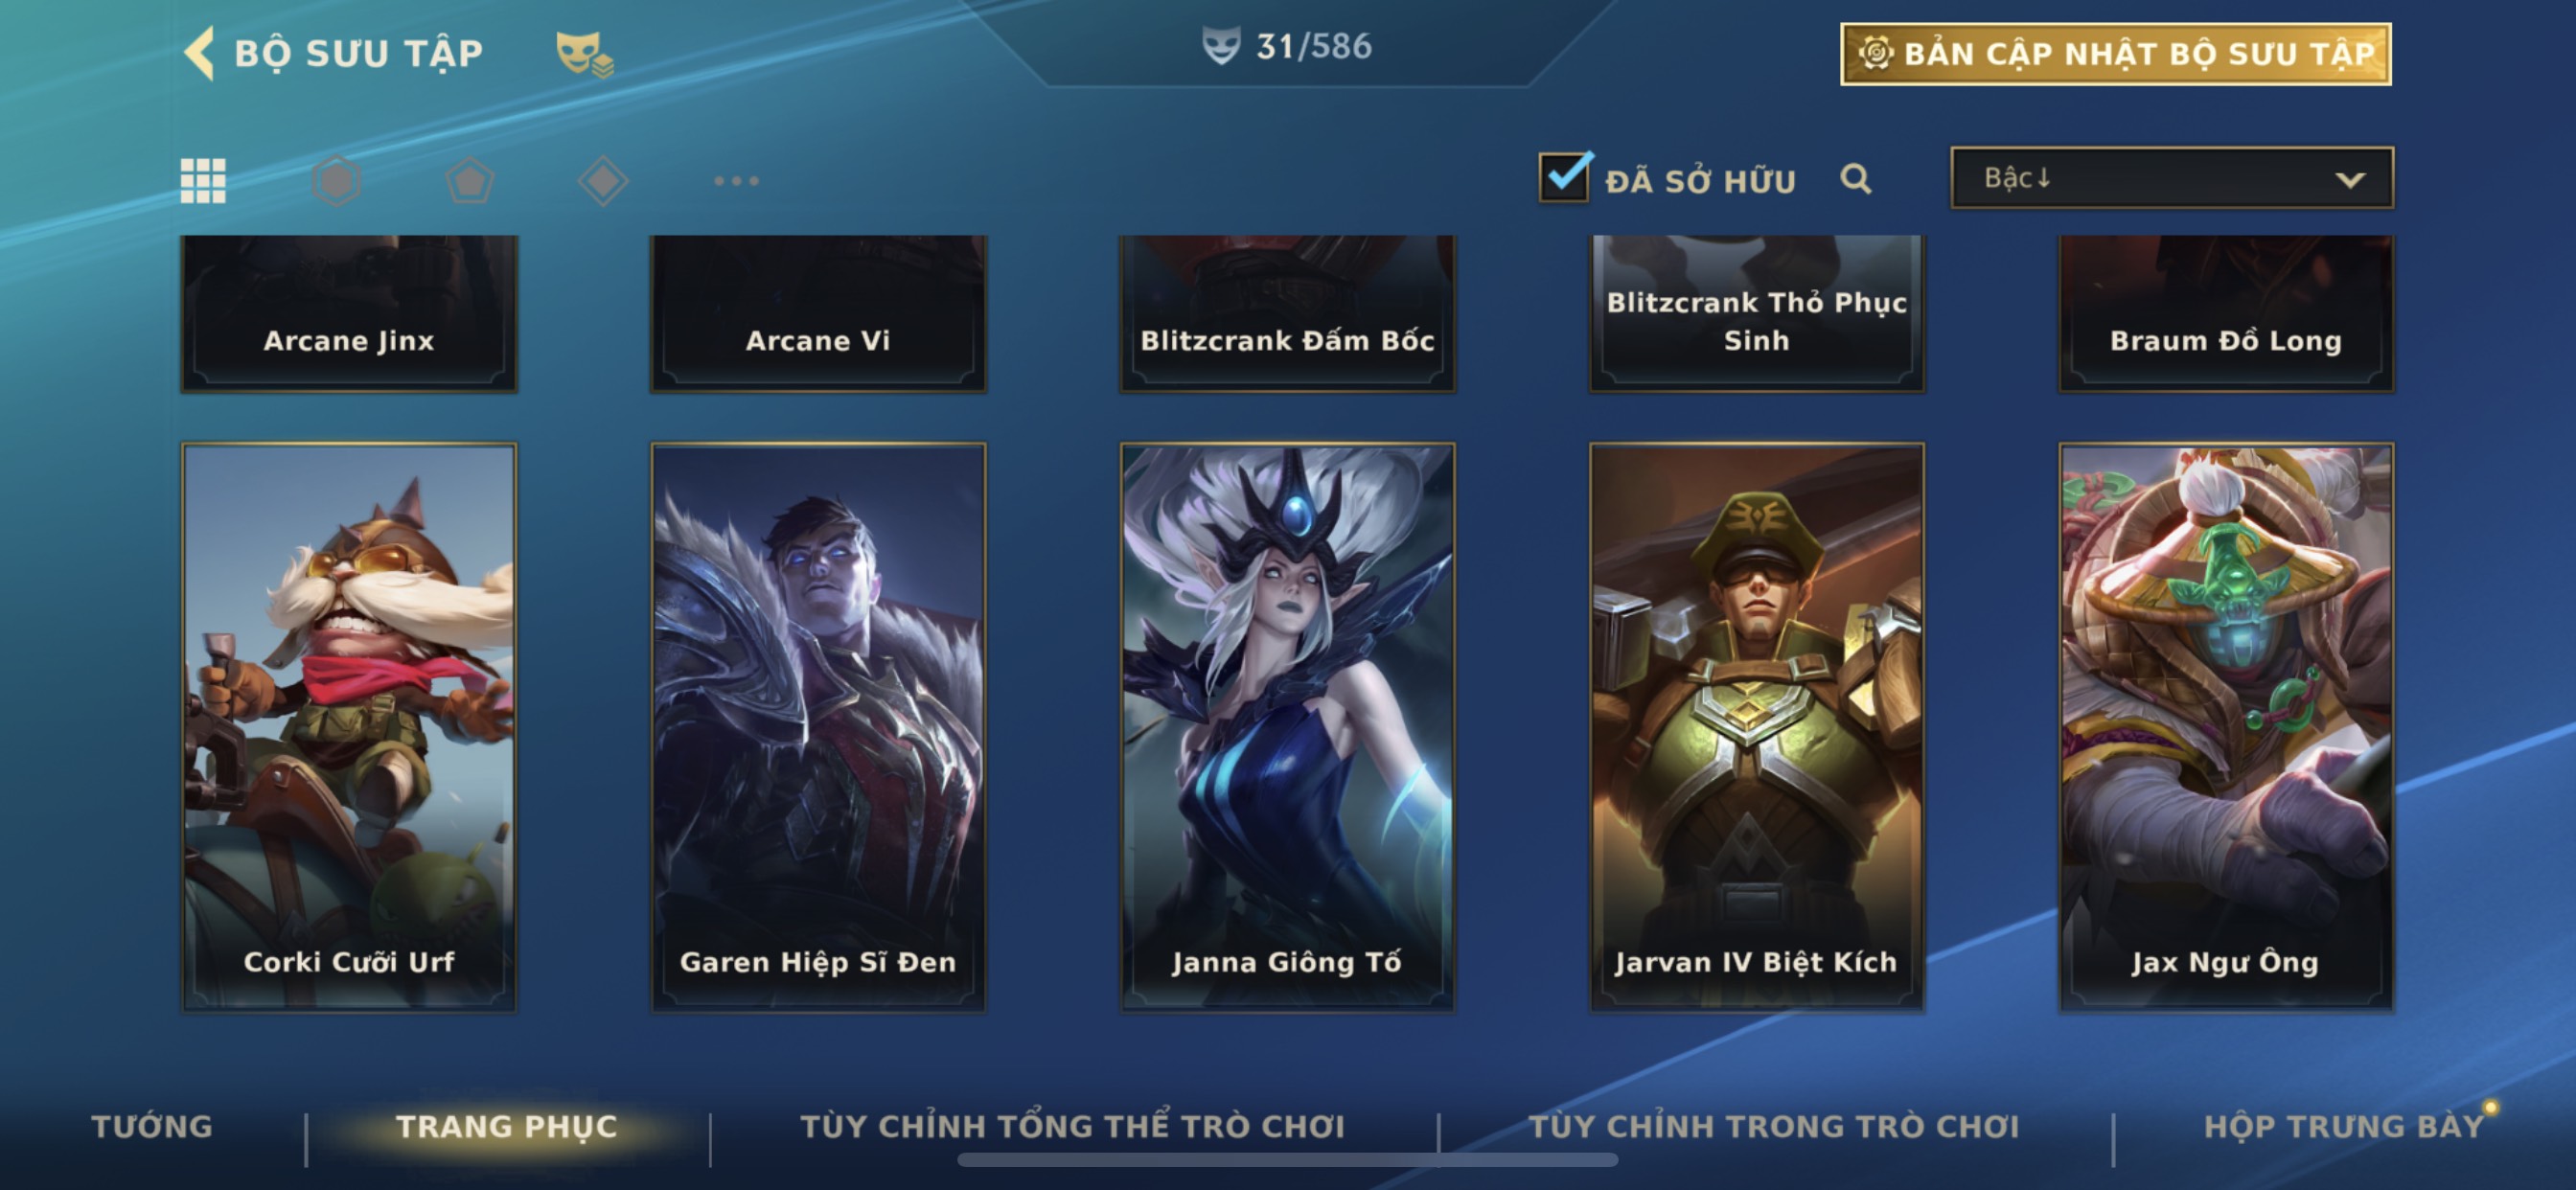Open skin search with magnifier icon
The image size is (2576, 1190).
(1855, 179)
